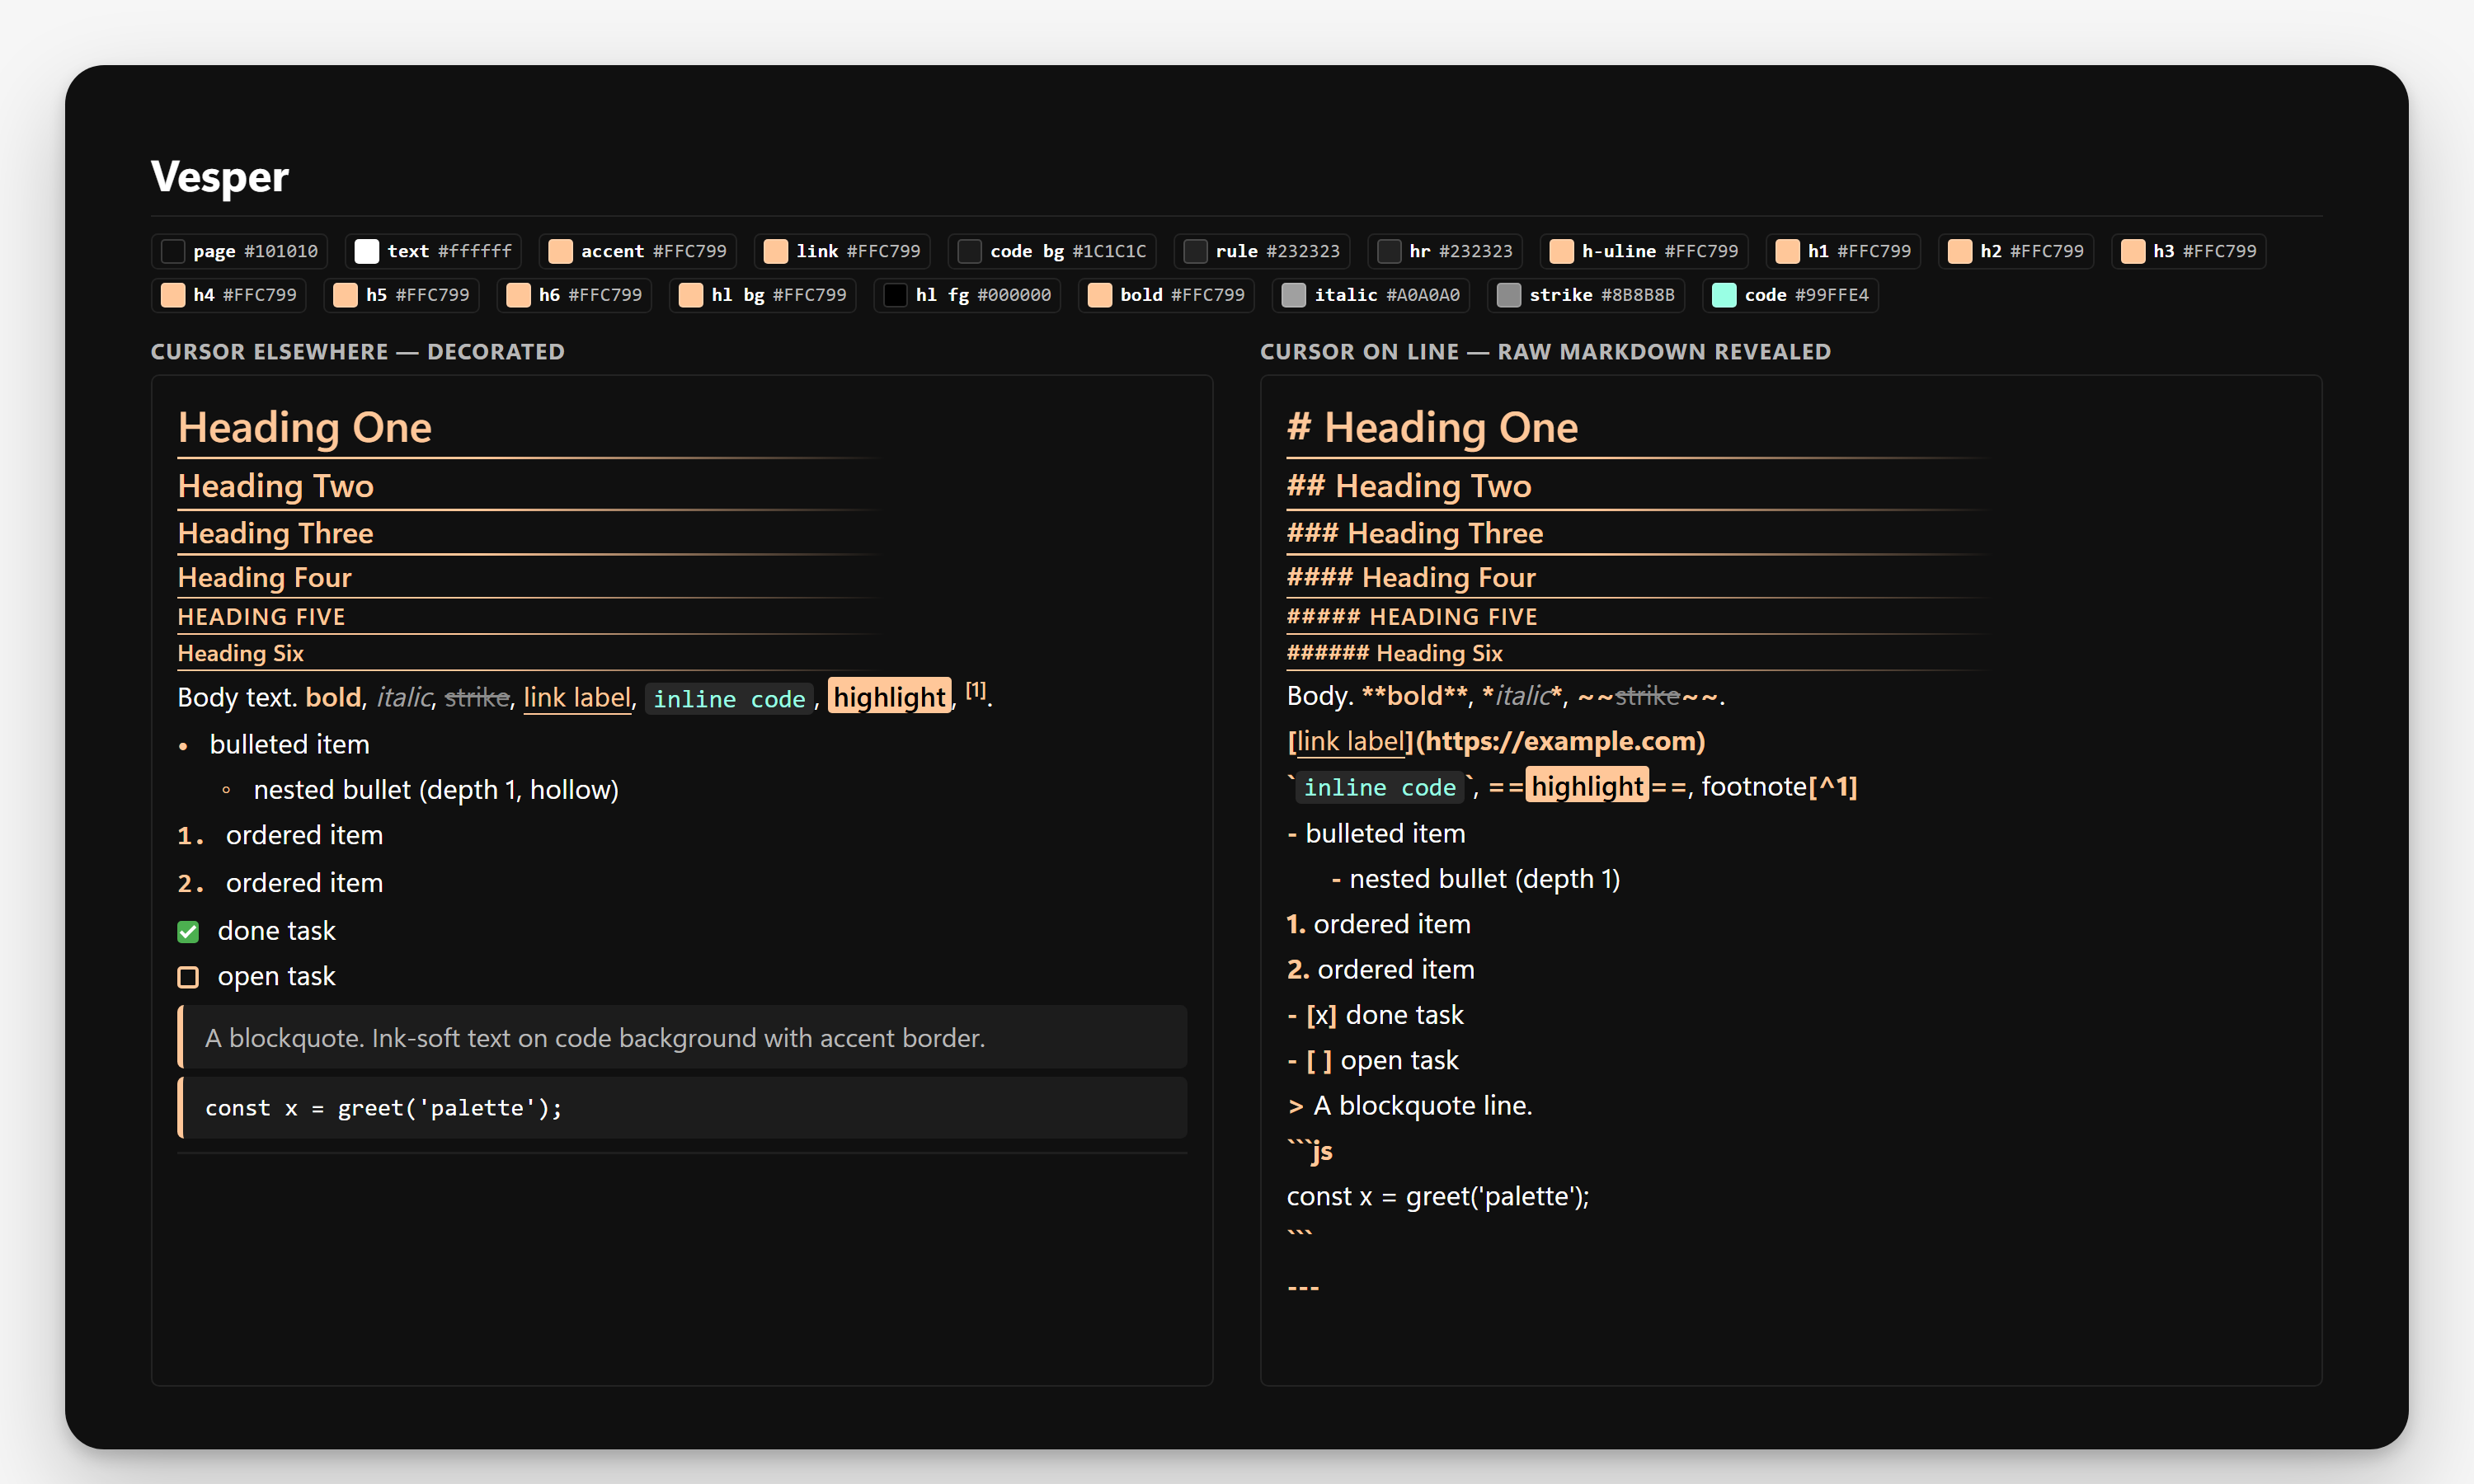Click the bold #FFC799 swatch chip
This screenshot has height=1484, width=2474.
click(x=1166, y=295)
